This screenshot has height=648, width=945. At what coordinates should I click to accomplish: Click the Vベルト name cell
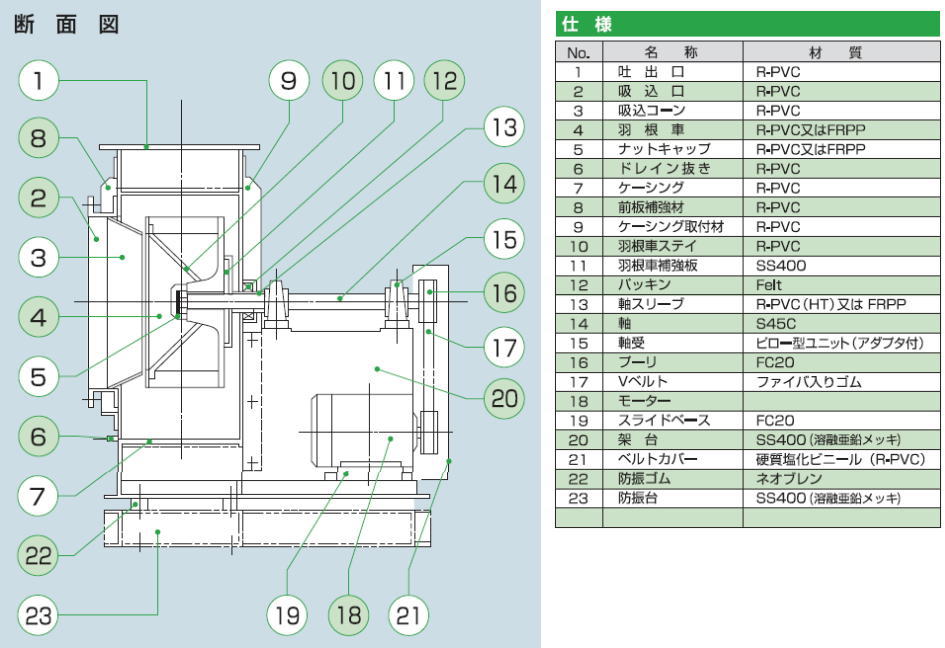point(673,382)
